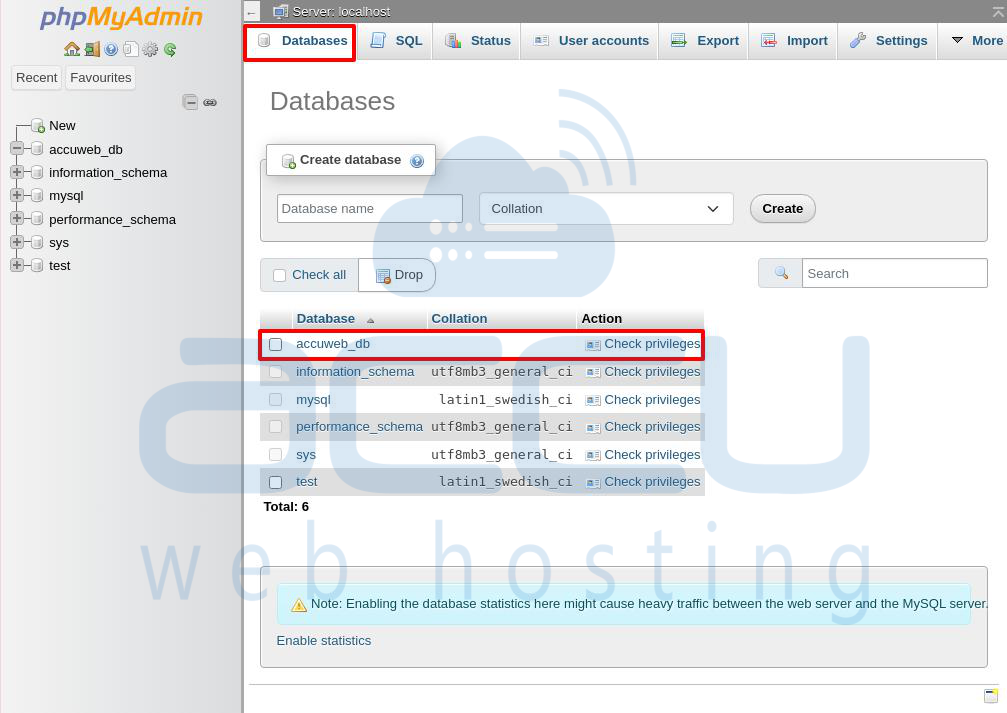Open the Status tab
This screenshot has height=713, width=1007.
477,41
